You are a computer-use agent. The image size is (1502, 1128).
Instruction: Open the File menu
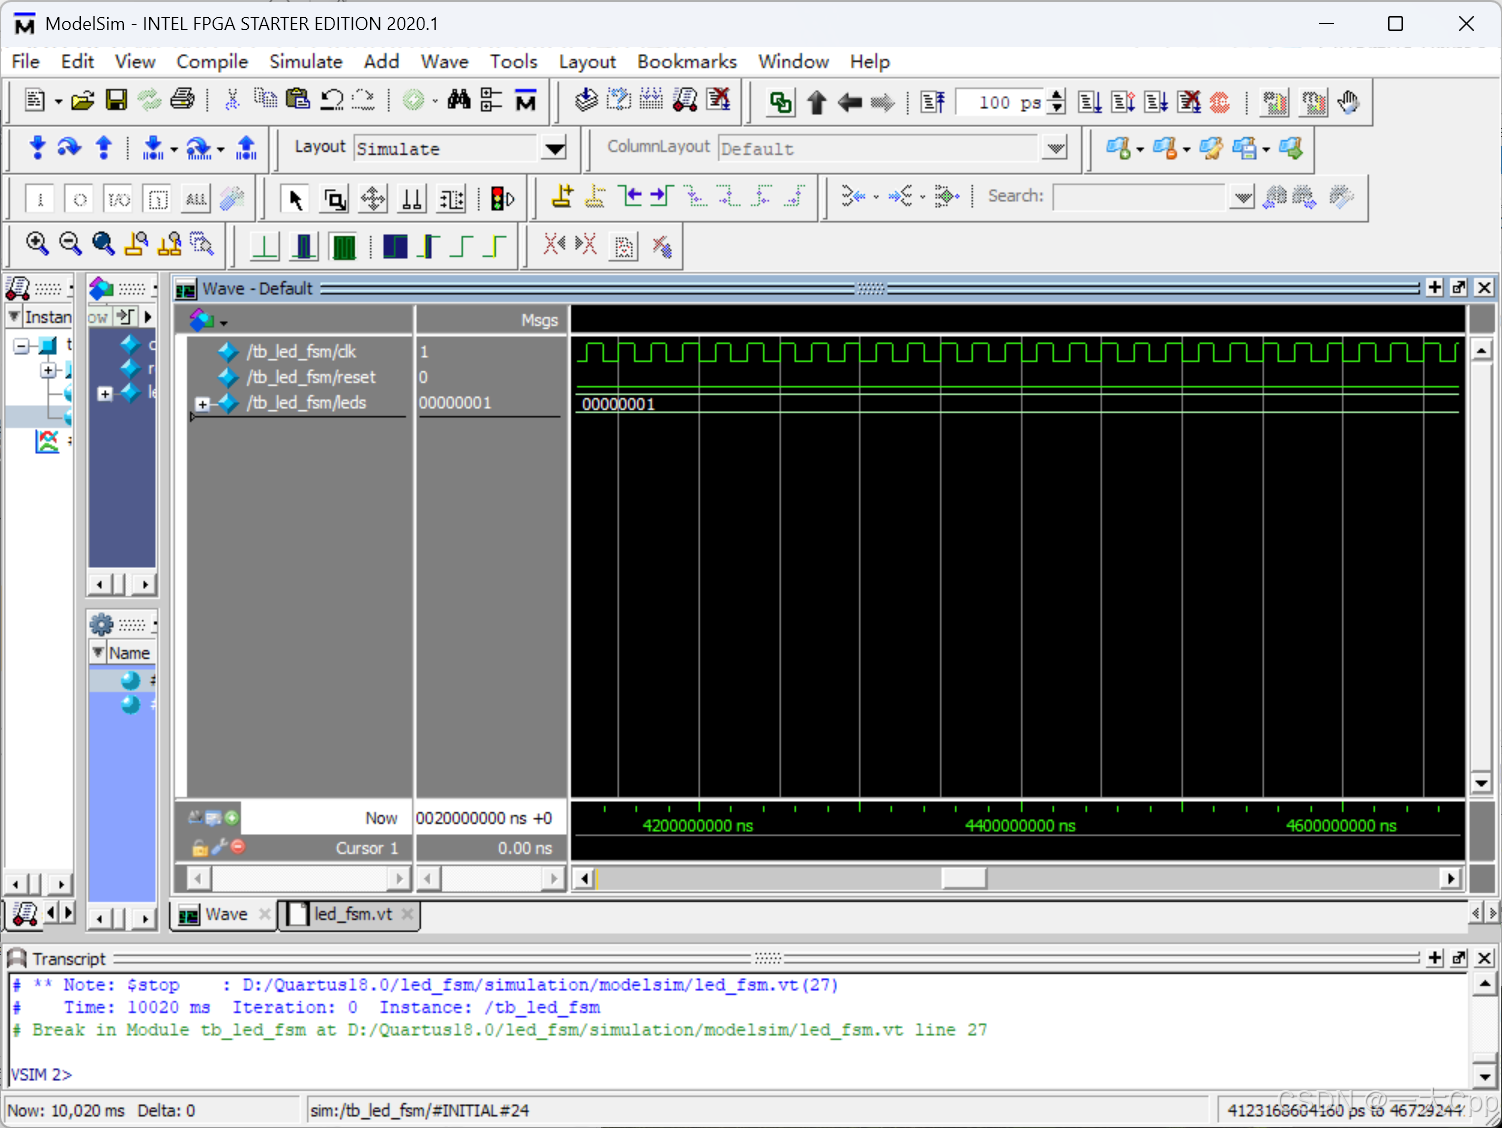pos(26,61)
